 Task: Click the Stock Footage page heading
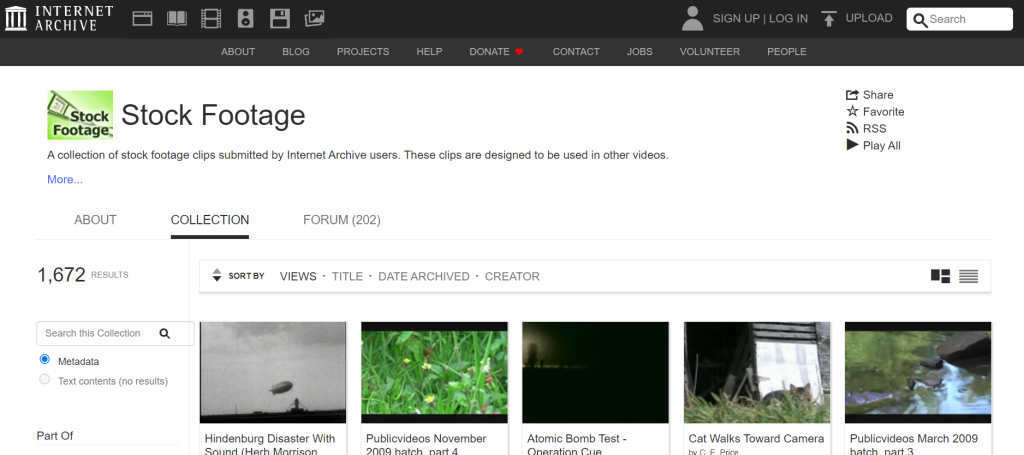[x=213, y=115]
